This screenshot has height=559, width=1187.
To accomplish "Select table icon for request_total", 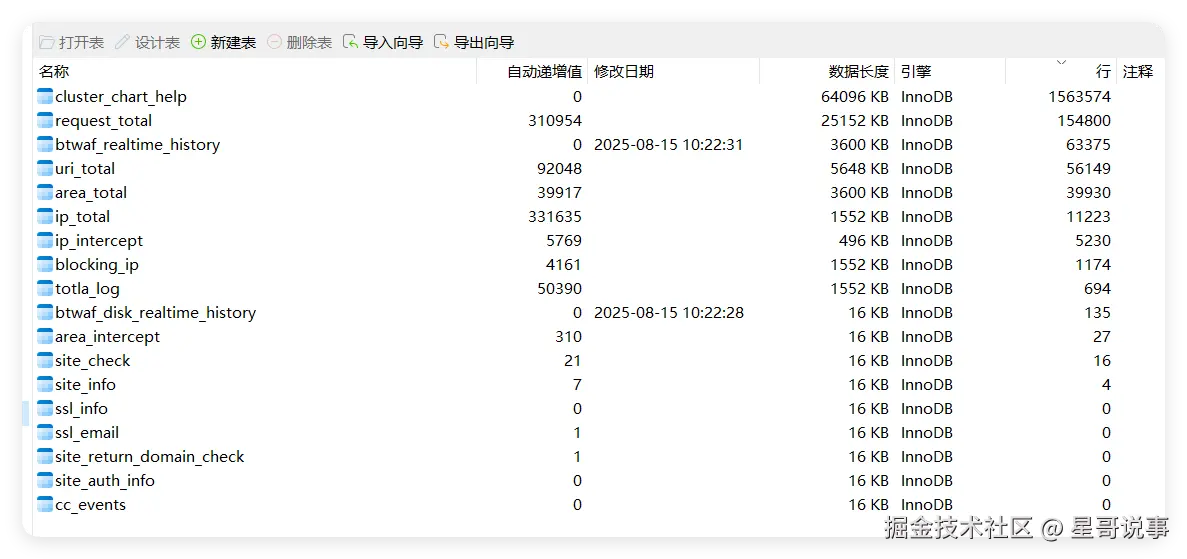I will [x=45, y=120].
